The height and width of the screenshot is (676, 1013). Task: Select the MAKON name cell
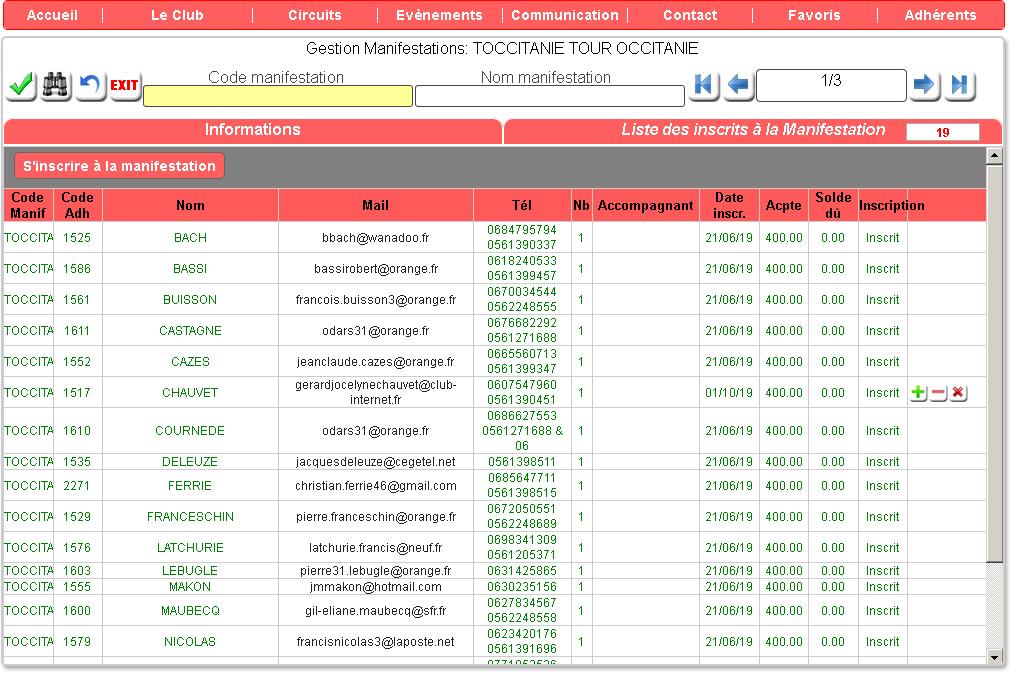191,587
